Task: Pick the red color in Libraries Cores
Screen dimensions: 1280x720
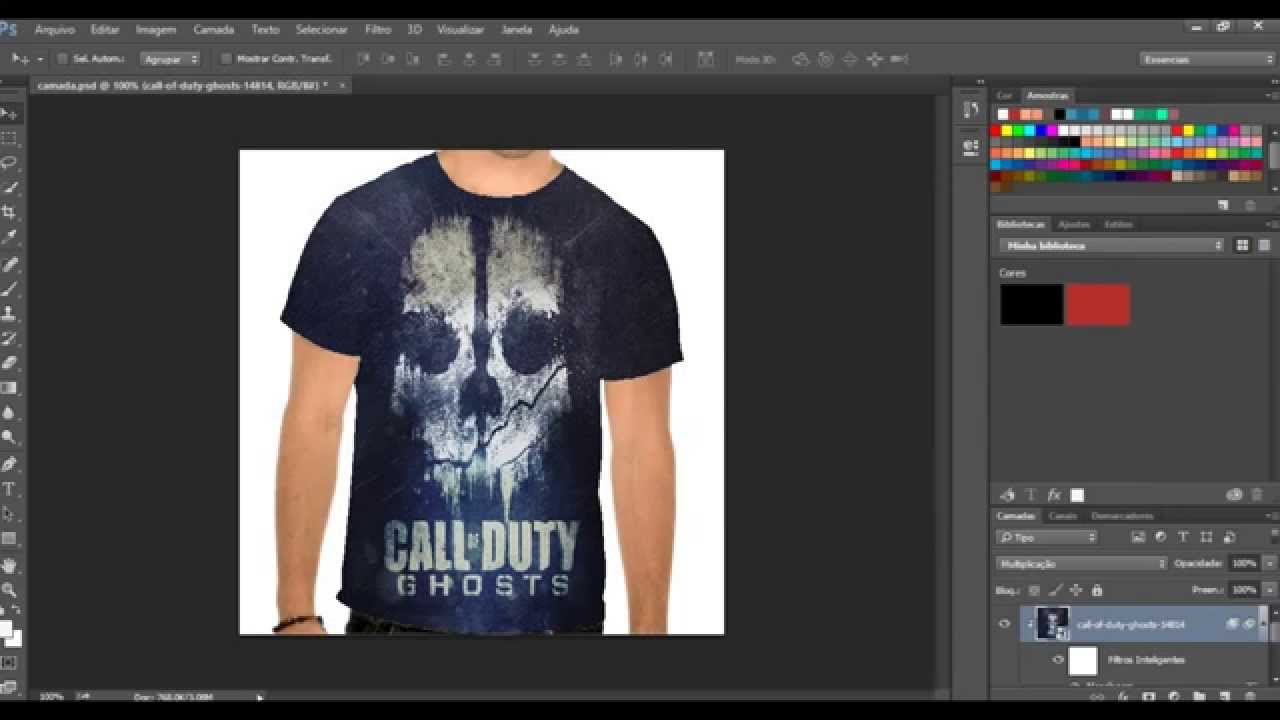Action: (1098, 304)
